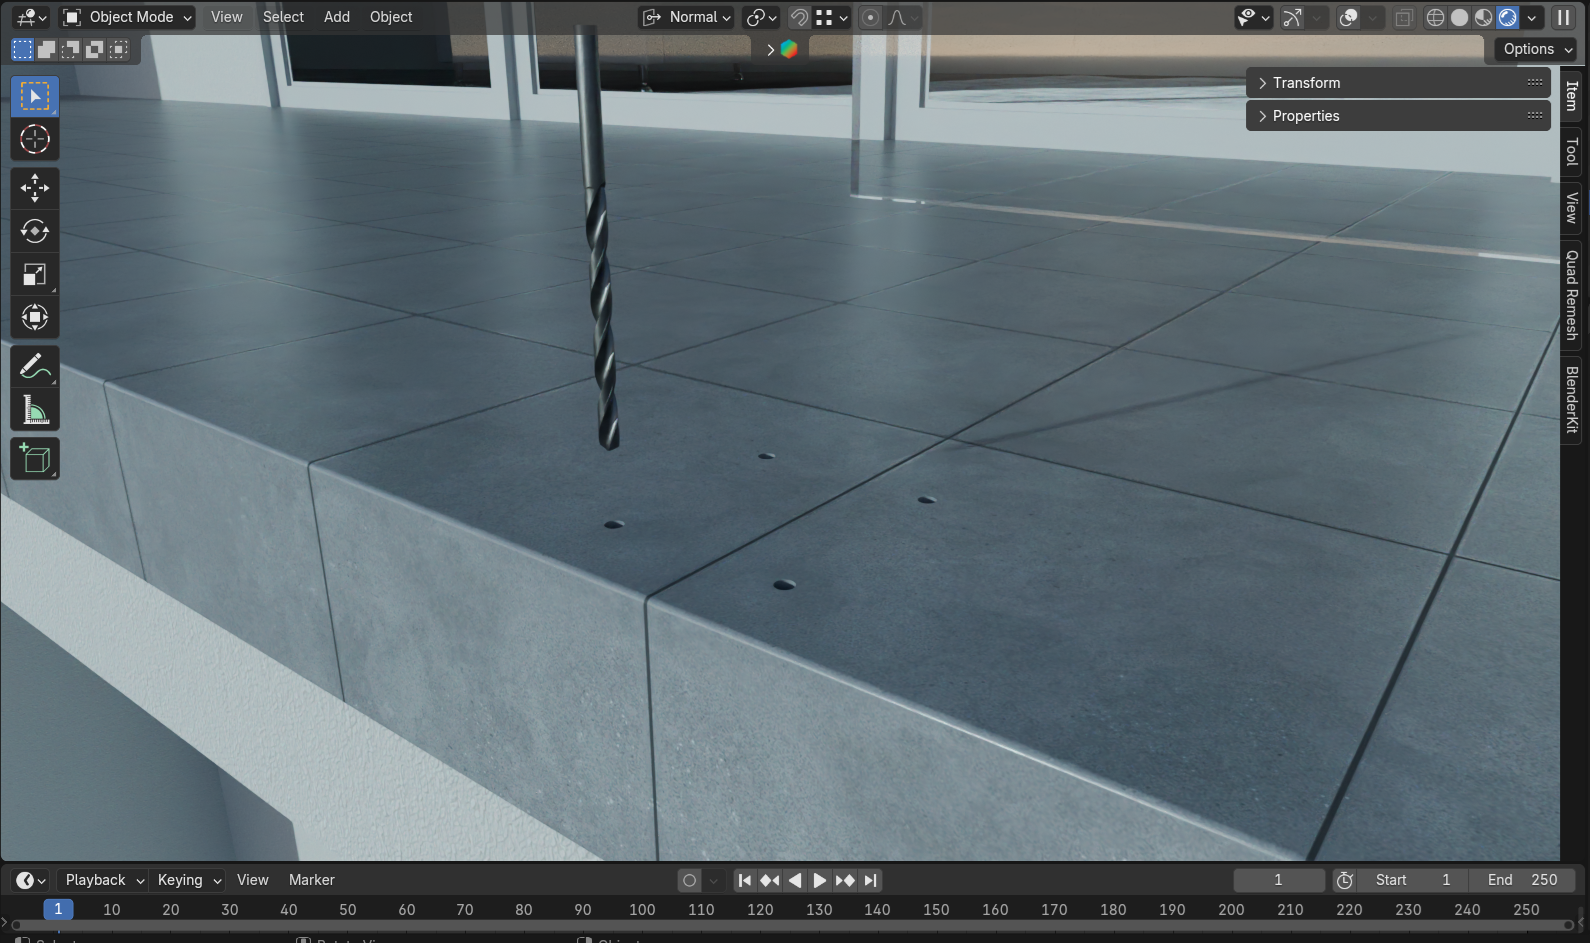Click the End frame field
Image resolution: width=1590 pixels, height=943 pixels.
pyautogui.click(x=1522, y=880)
